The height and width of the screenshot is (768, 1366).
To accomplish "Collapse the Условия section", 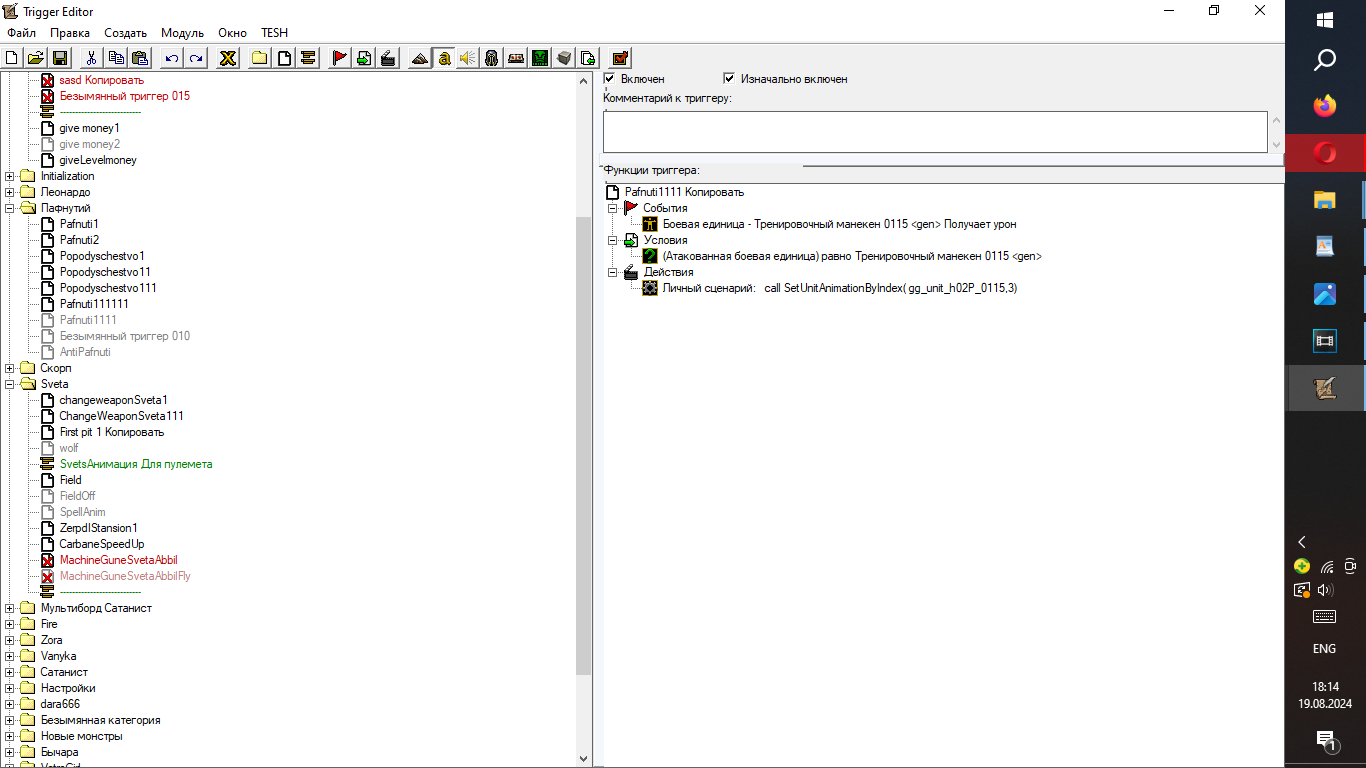I will [x=613, y=240].
